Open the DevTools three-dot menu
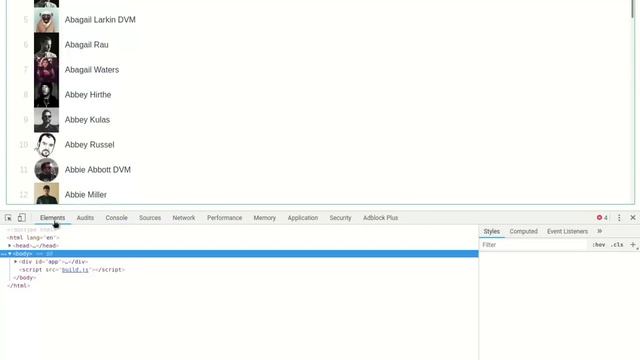Image resolution: width=640 pixels, height=360 pixels. [x=619, y=218]
